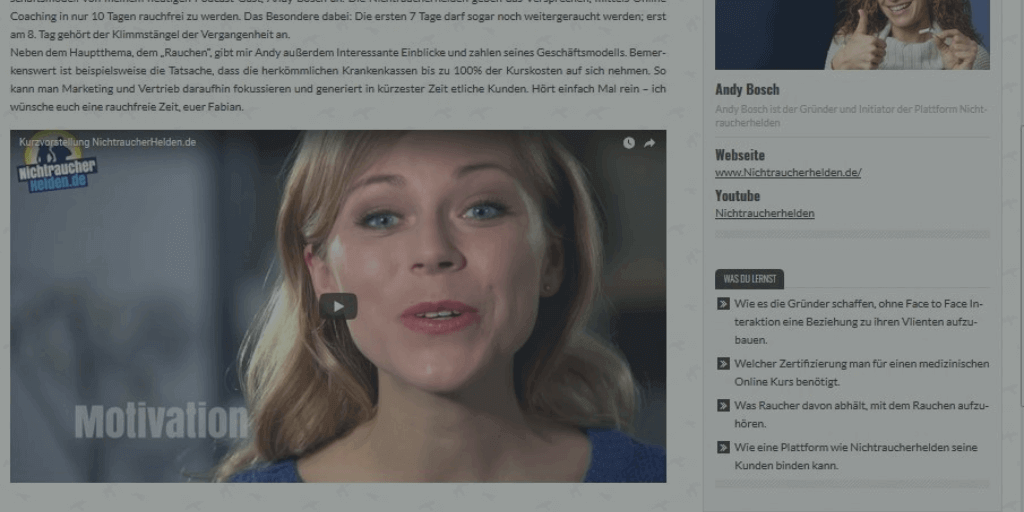Open the www.Nichtraucherhelden.de/ website link

coord(788,172)
